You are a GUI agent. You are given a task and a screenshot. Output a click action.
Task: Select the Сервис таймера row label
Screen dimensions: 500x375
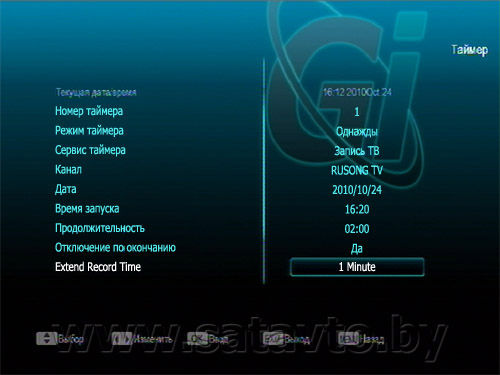point(90,150)
